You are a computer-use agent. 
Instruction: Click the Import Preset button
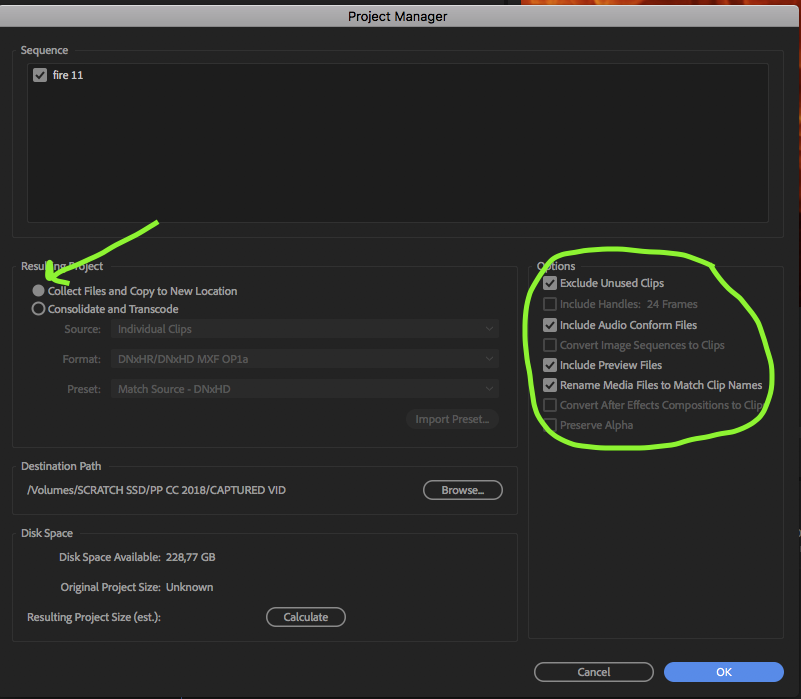pyautogui.click(x=452, y=419)
